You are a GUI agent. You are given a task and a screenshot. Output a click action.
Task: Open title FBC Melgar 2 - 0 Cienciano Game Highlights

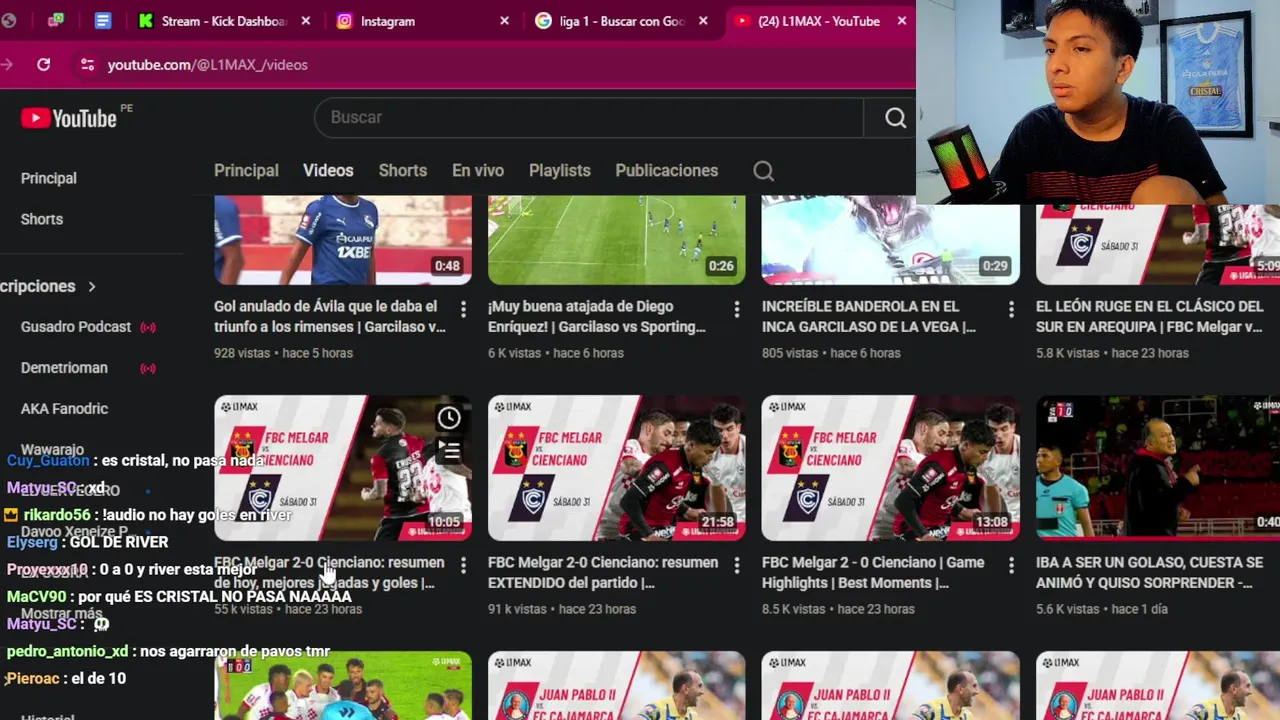pyautogui.click(x=873, y=572)
